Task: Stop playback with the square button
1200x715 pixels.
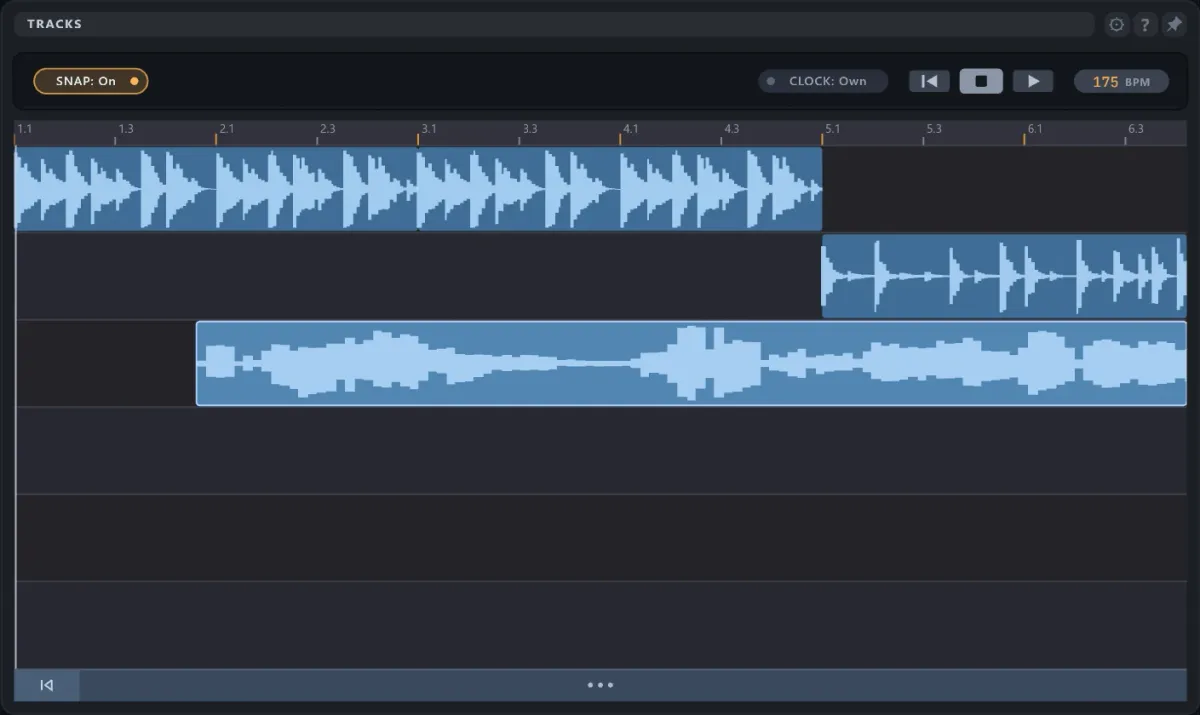Action: point(981,81)
